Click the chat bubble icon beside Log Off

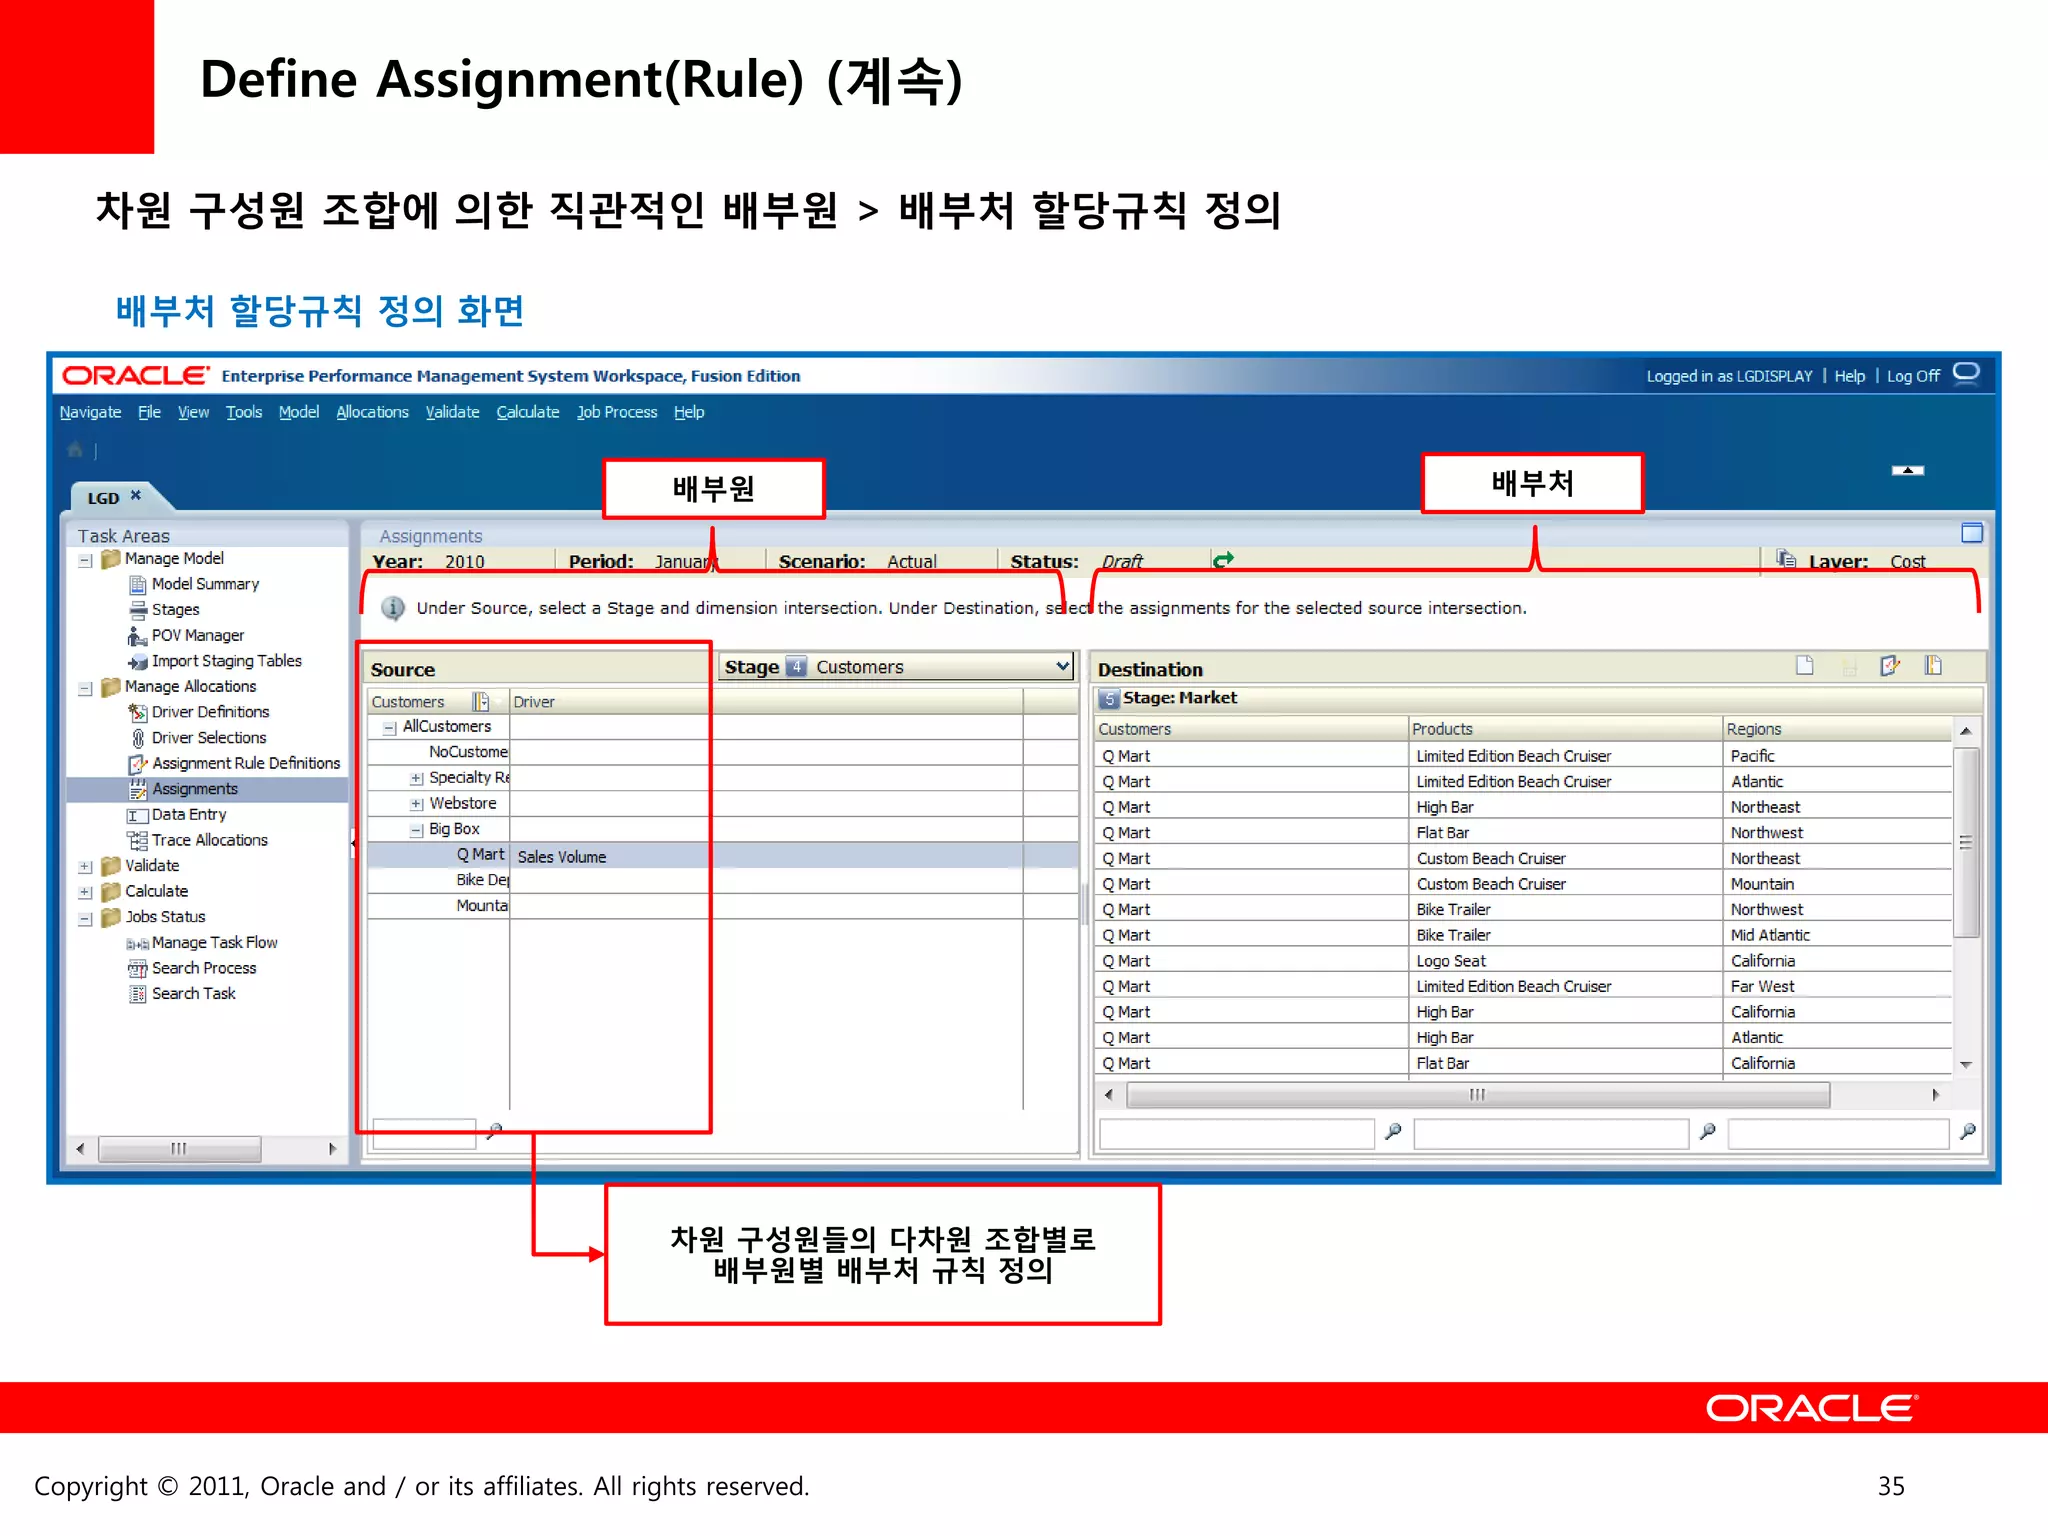coord(1966,374)
